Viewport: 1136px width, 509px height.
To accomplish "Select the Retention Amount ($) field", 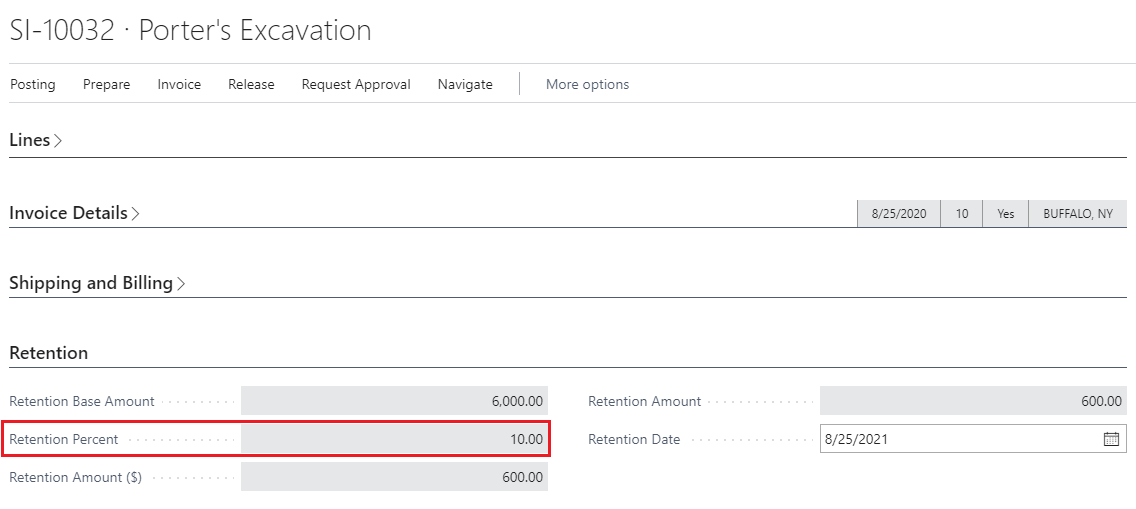I will point(394,477).
